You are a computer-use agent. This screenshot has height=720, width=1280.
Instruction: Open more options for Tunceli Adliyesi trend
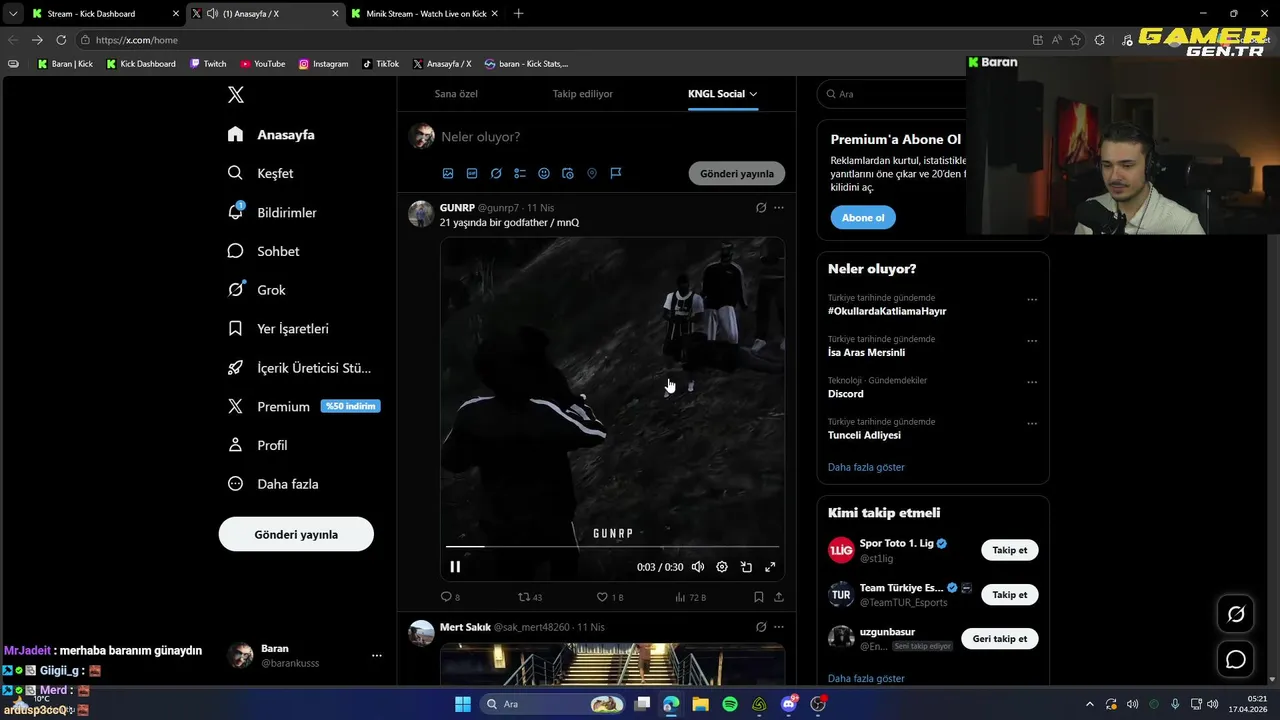pos(1032,423)
